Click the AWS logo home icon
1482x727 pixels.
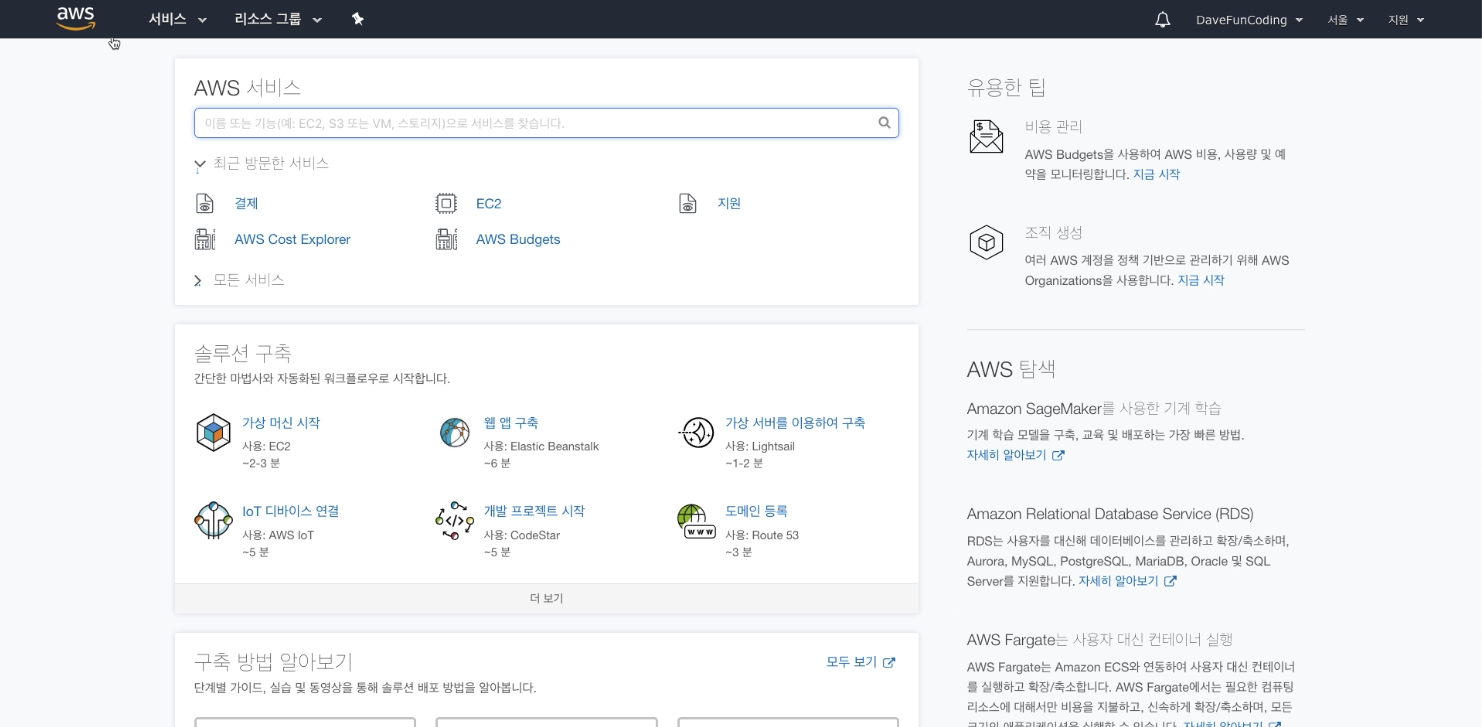pos(76,19)
